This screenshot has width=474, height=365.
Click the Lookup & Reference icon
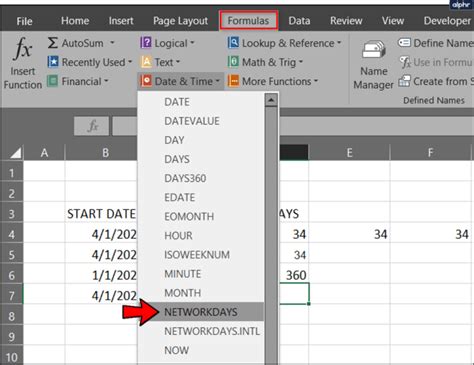tap(233, 43)
